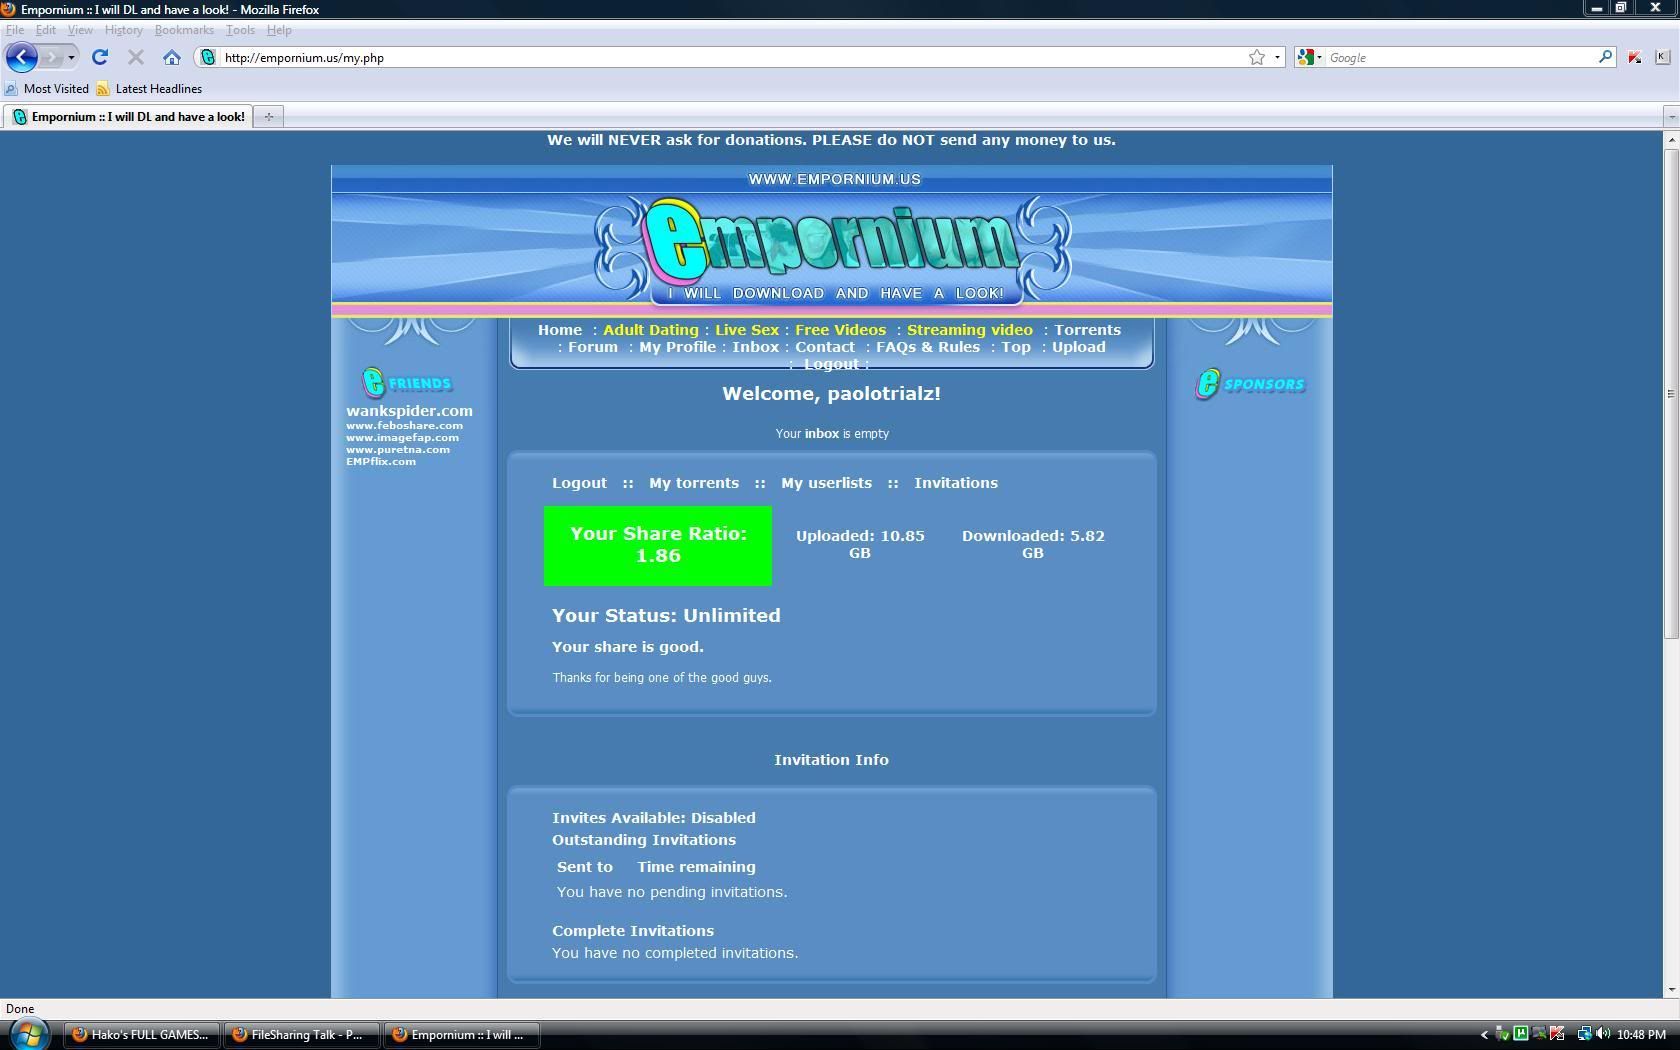Open the new tab plus button

pyautogui.click(x=268, y=117)
